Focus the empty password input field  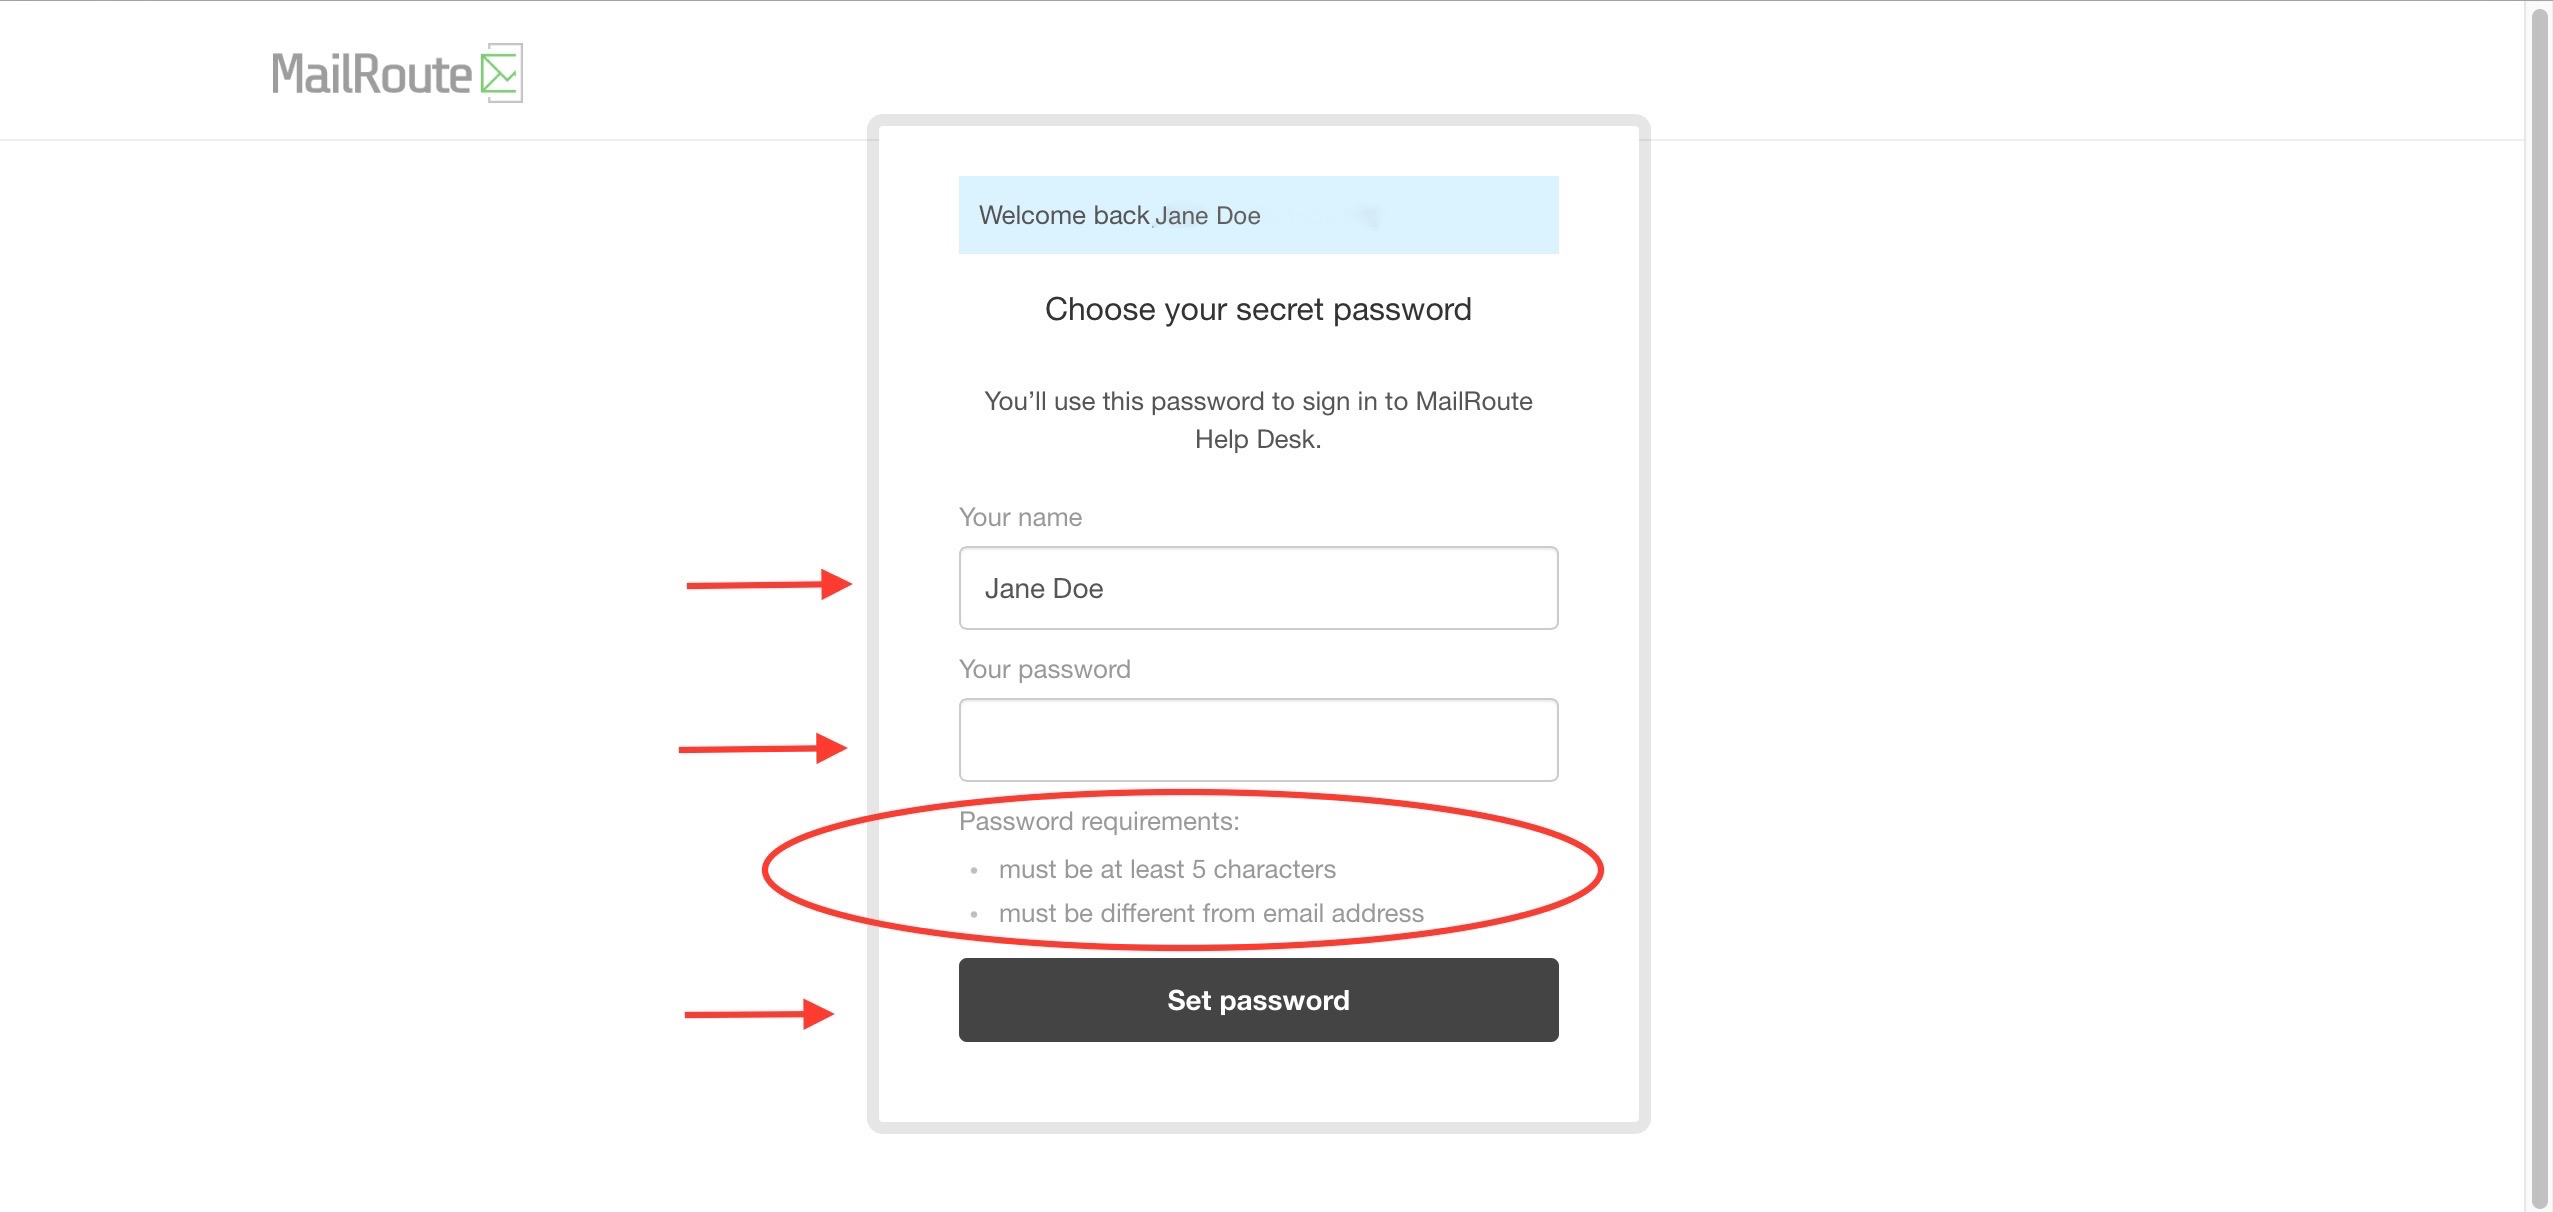[x=1258, y=740]
